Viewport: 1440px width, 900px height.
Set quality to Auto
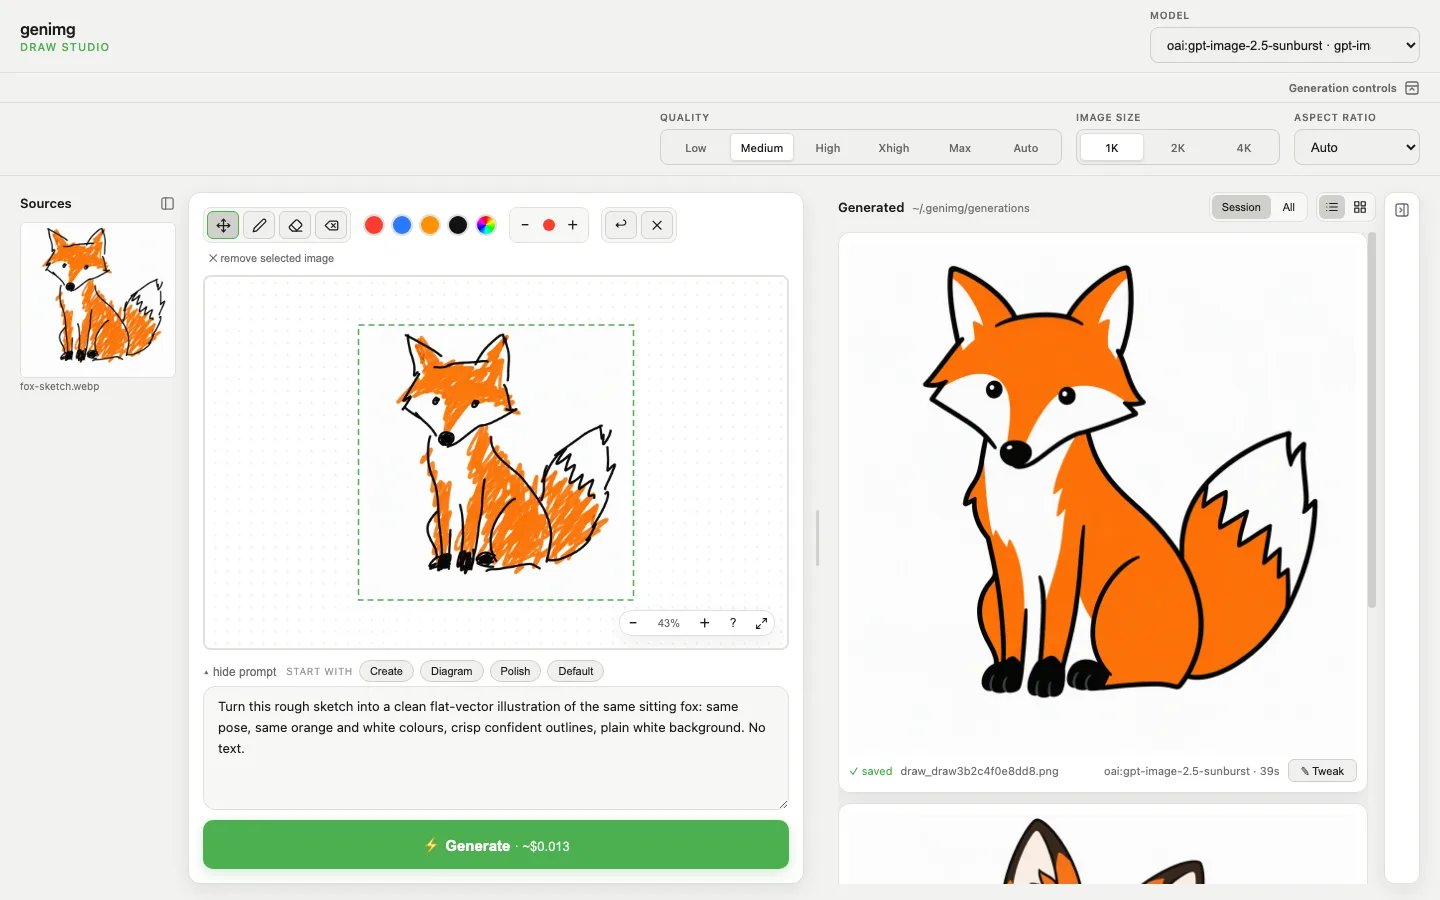click(1026, 148)
